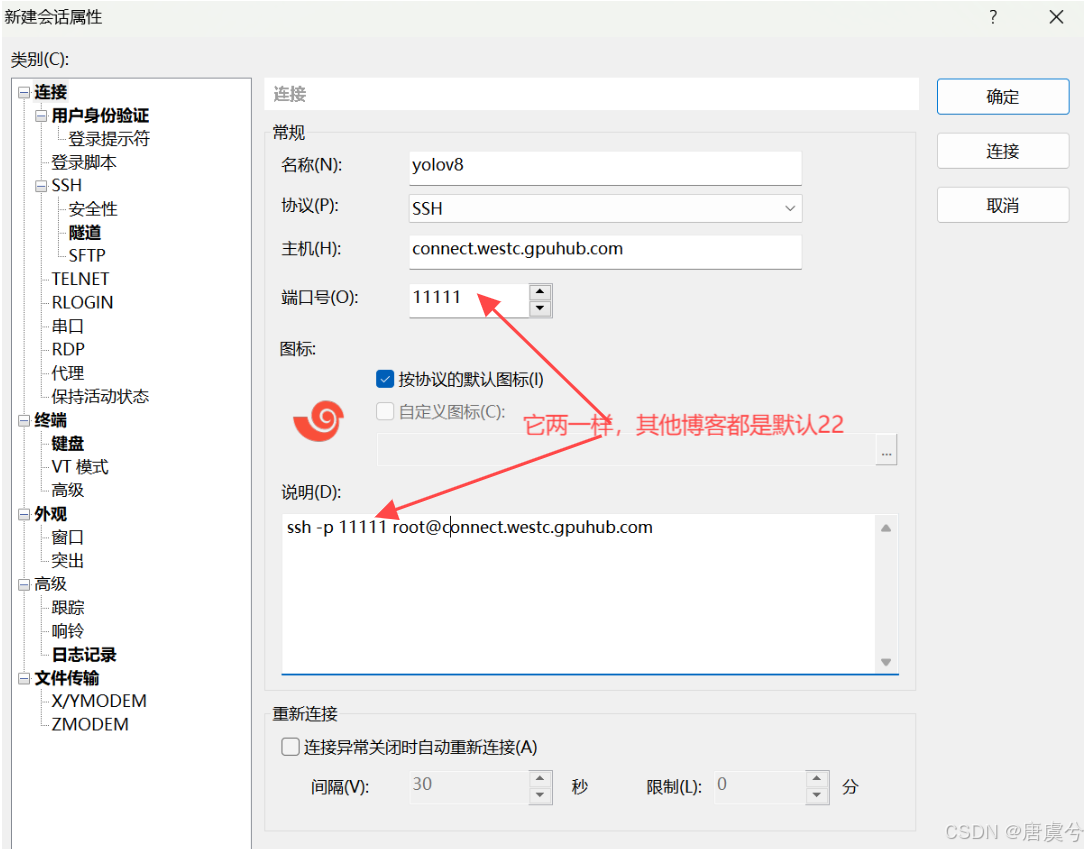Screen dimensions: 1088x849
Task: Increase port number with up arrow
Action: (540, 291)
